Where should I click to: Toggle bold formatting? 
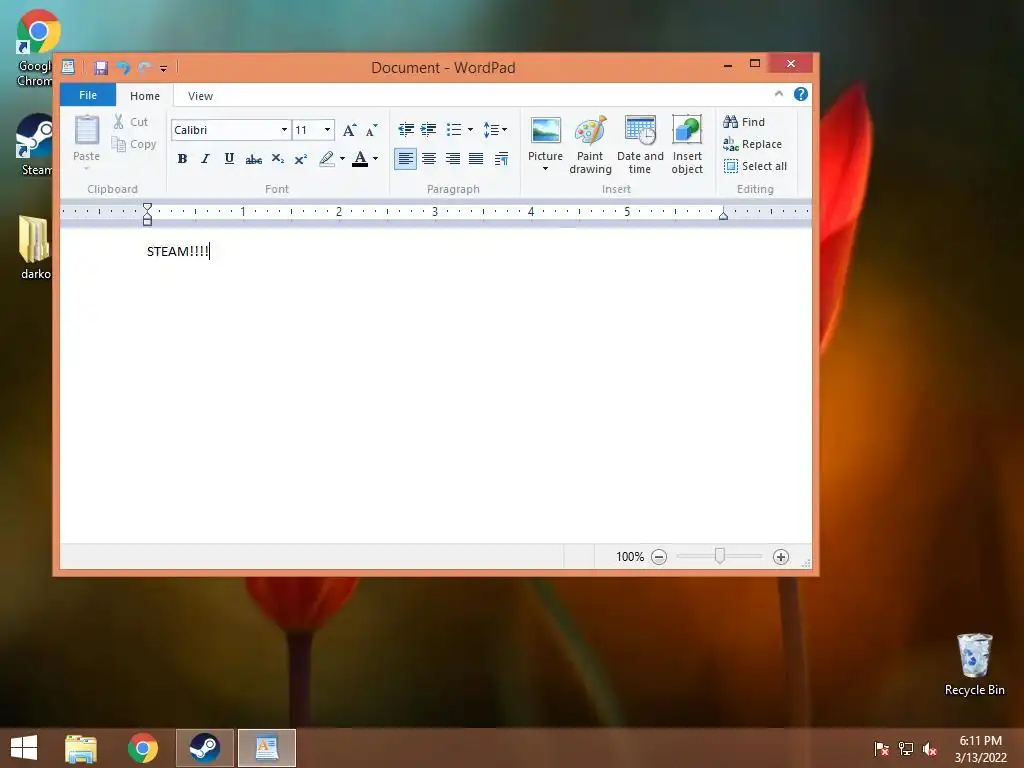182,159
